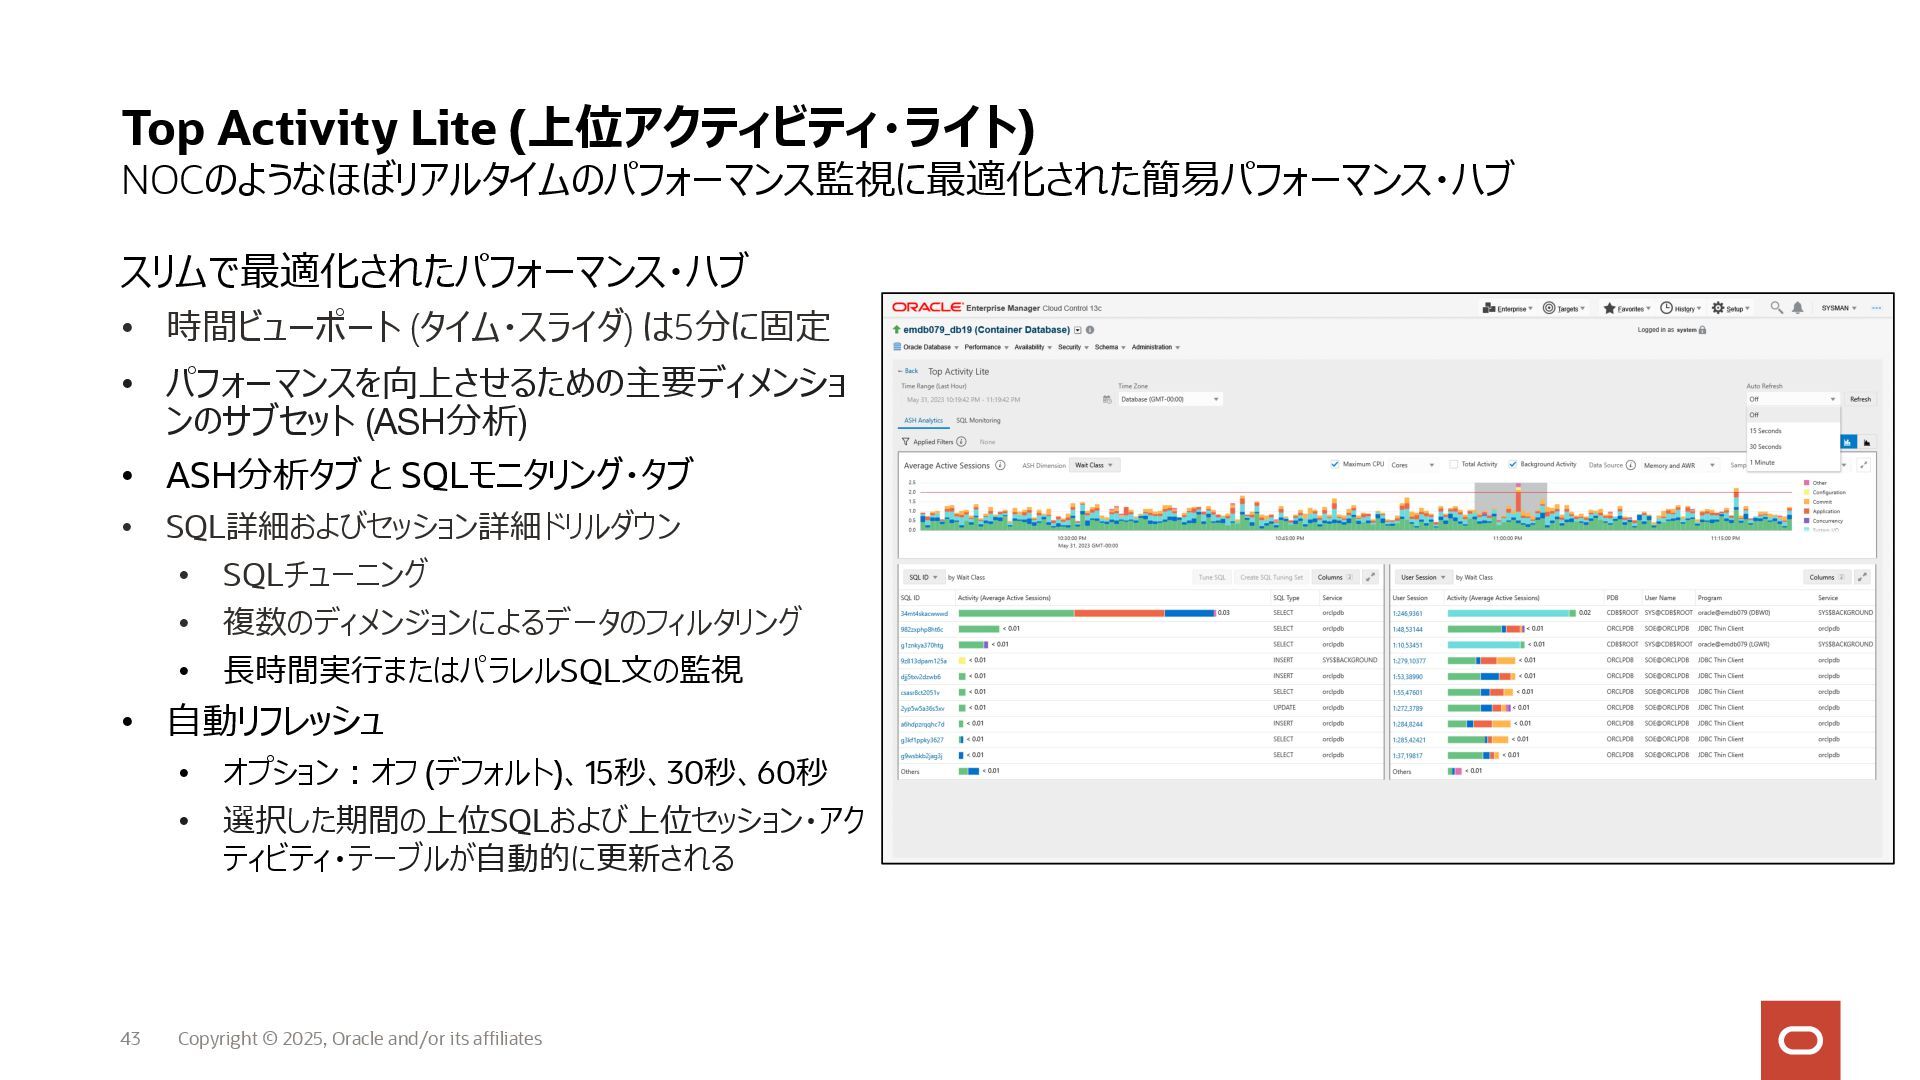The image size is (1920, 1080).
Task: Click the Time Range date field
Action: point(1000,399)
